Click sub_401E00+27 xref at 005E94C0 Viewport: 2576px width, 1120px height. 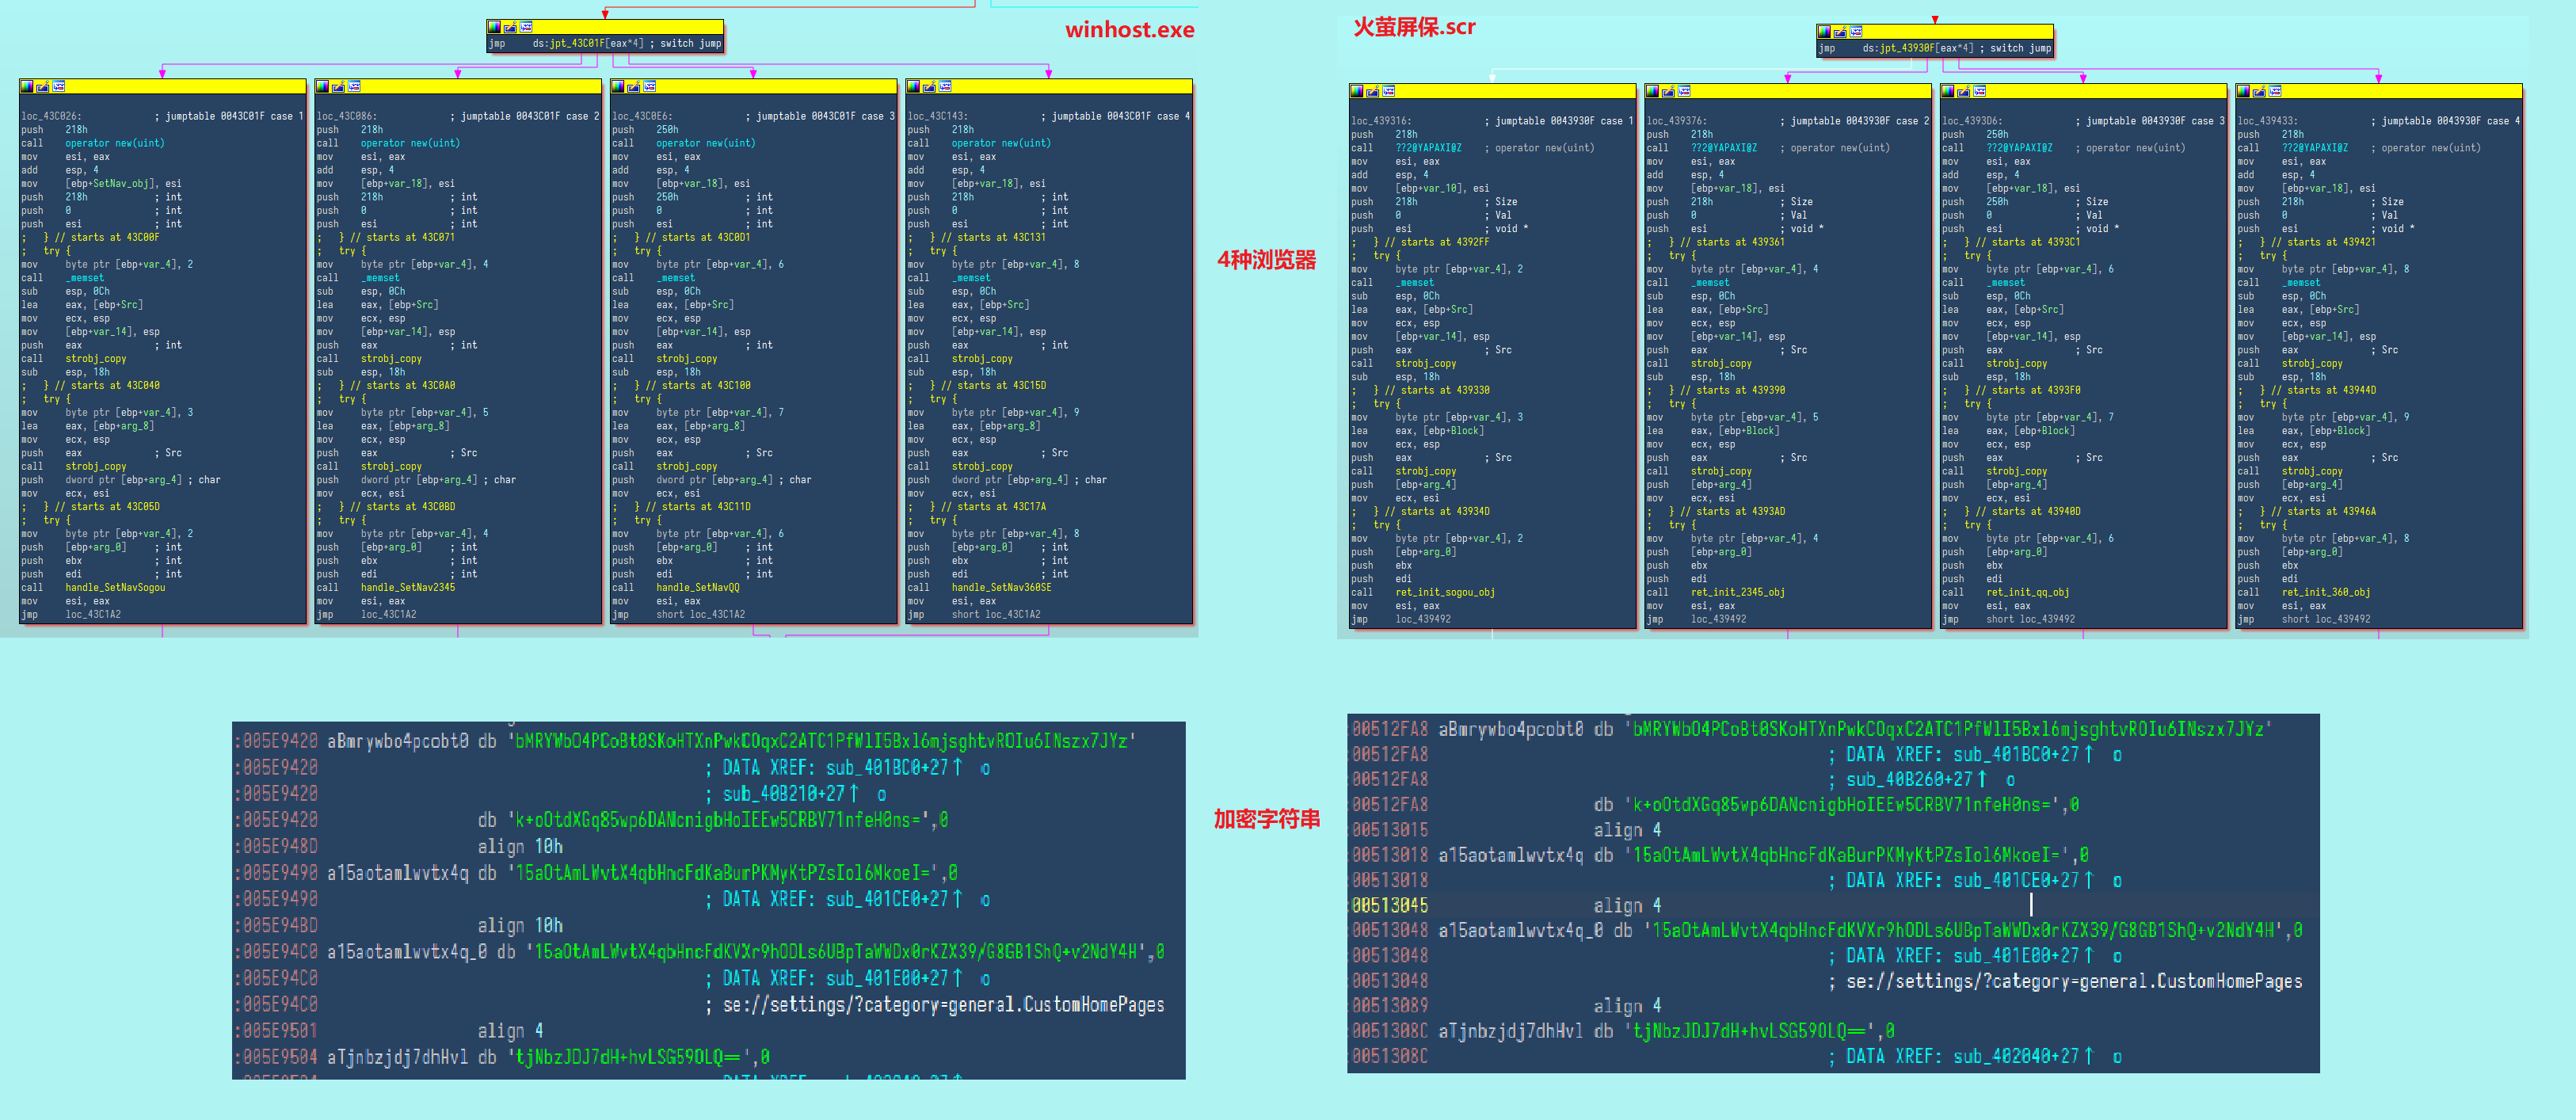tap(886, 979)
